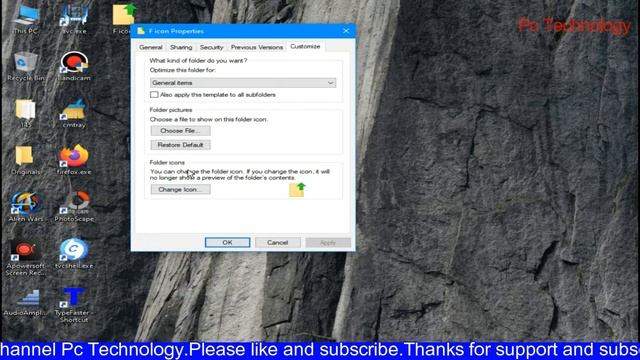Select the cmtray desktop shortcut

(74, 113)
